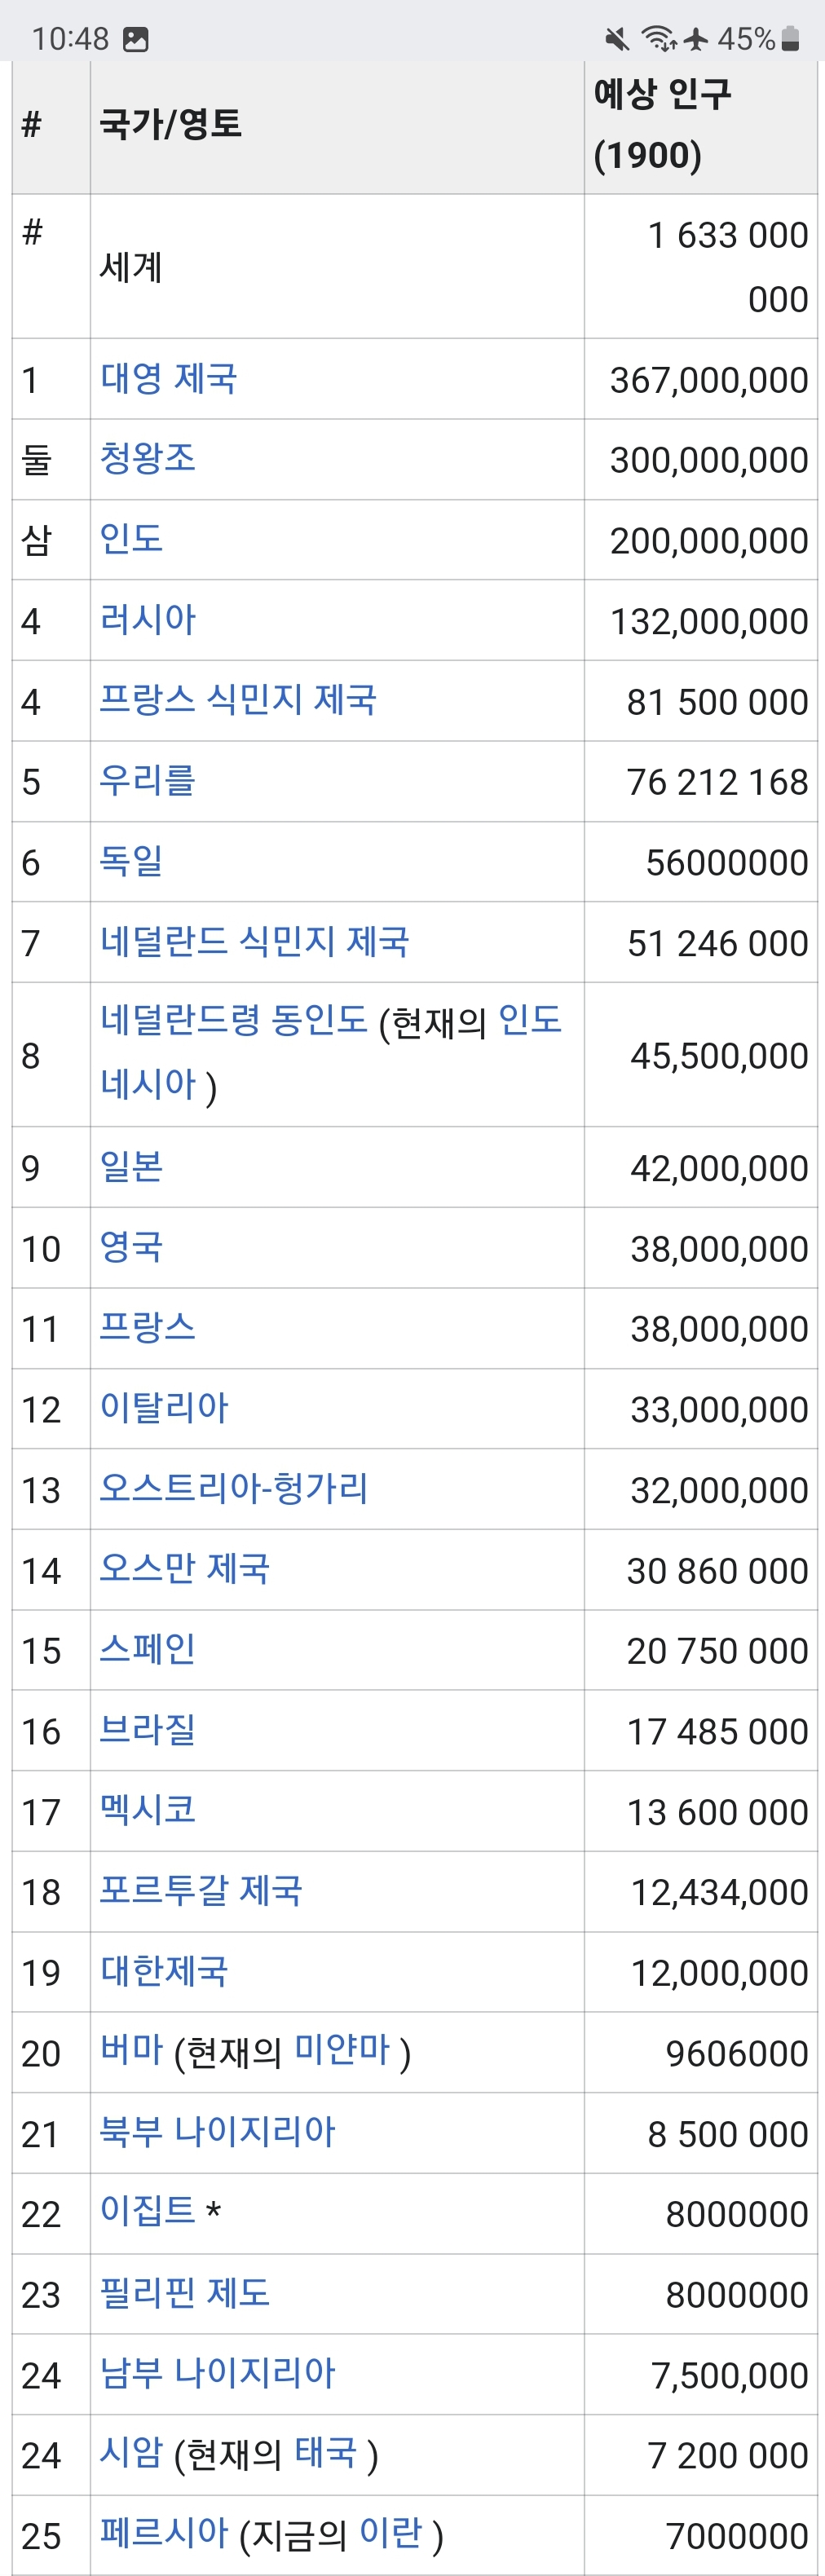Image resolution: width=825 pixels, height=2576 pixels.
Task: Tap the 예상 인구 (1900) column header
Action: [662, 124]
